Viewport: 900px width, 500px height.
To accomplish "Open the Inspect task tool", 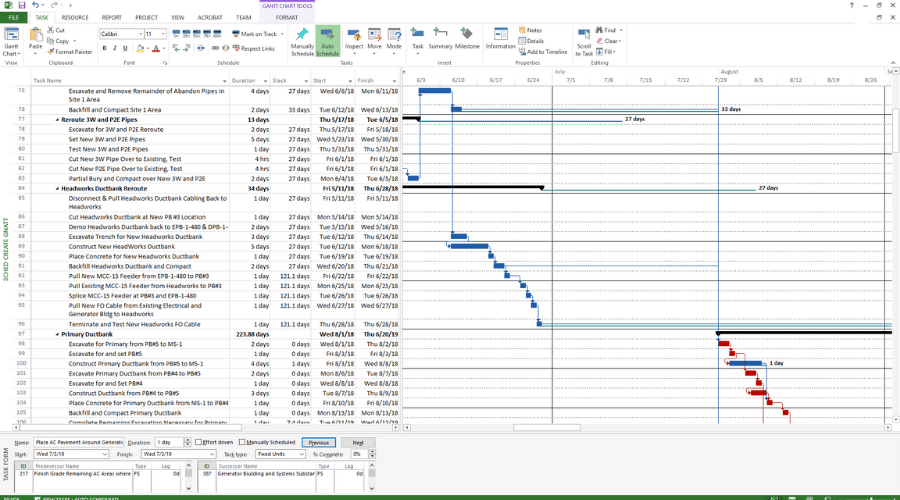I will pos(354,39).
